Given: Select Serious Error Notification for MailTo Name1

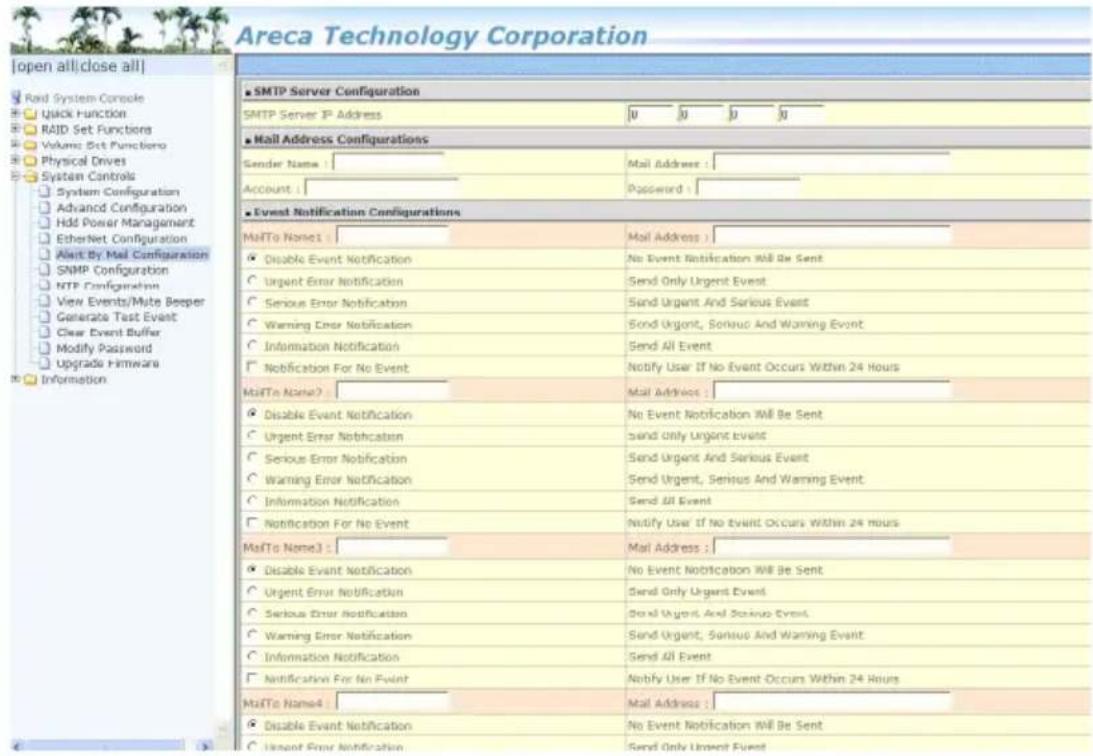Looking at the screenshot, I should pos(252,302).
